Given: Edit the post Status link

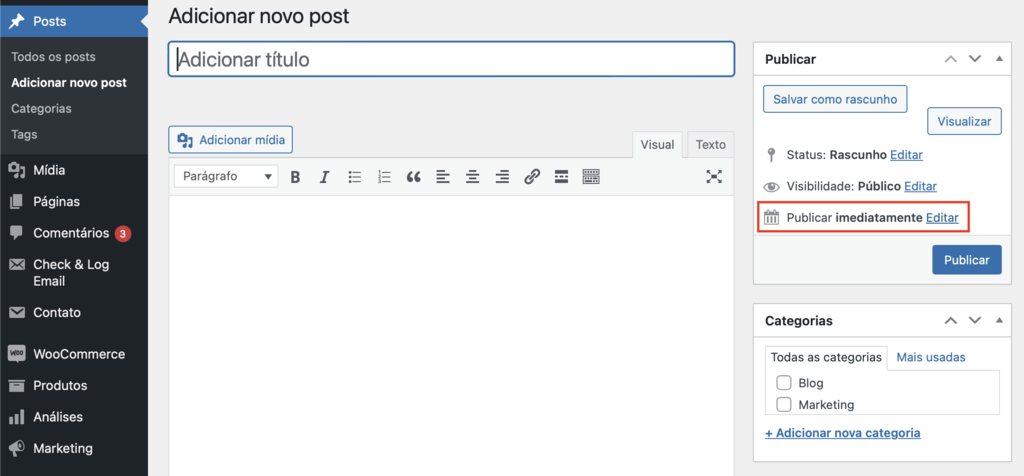Looking at the screenshot, I should 906,155.
